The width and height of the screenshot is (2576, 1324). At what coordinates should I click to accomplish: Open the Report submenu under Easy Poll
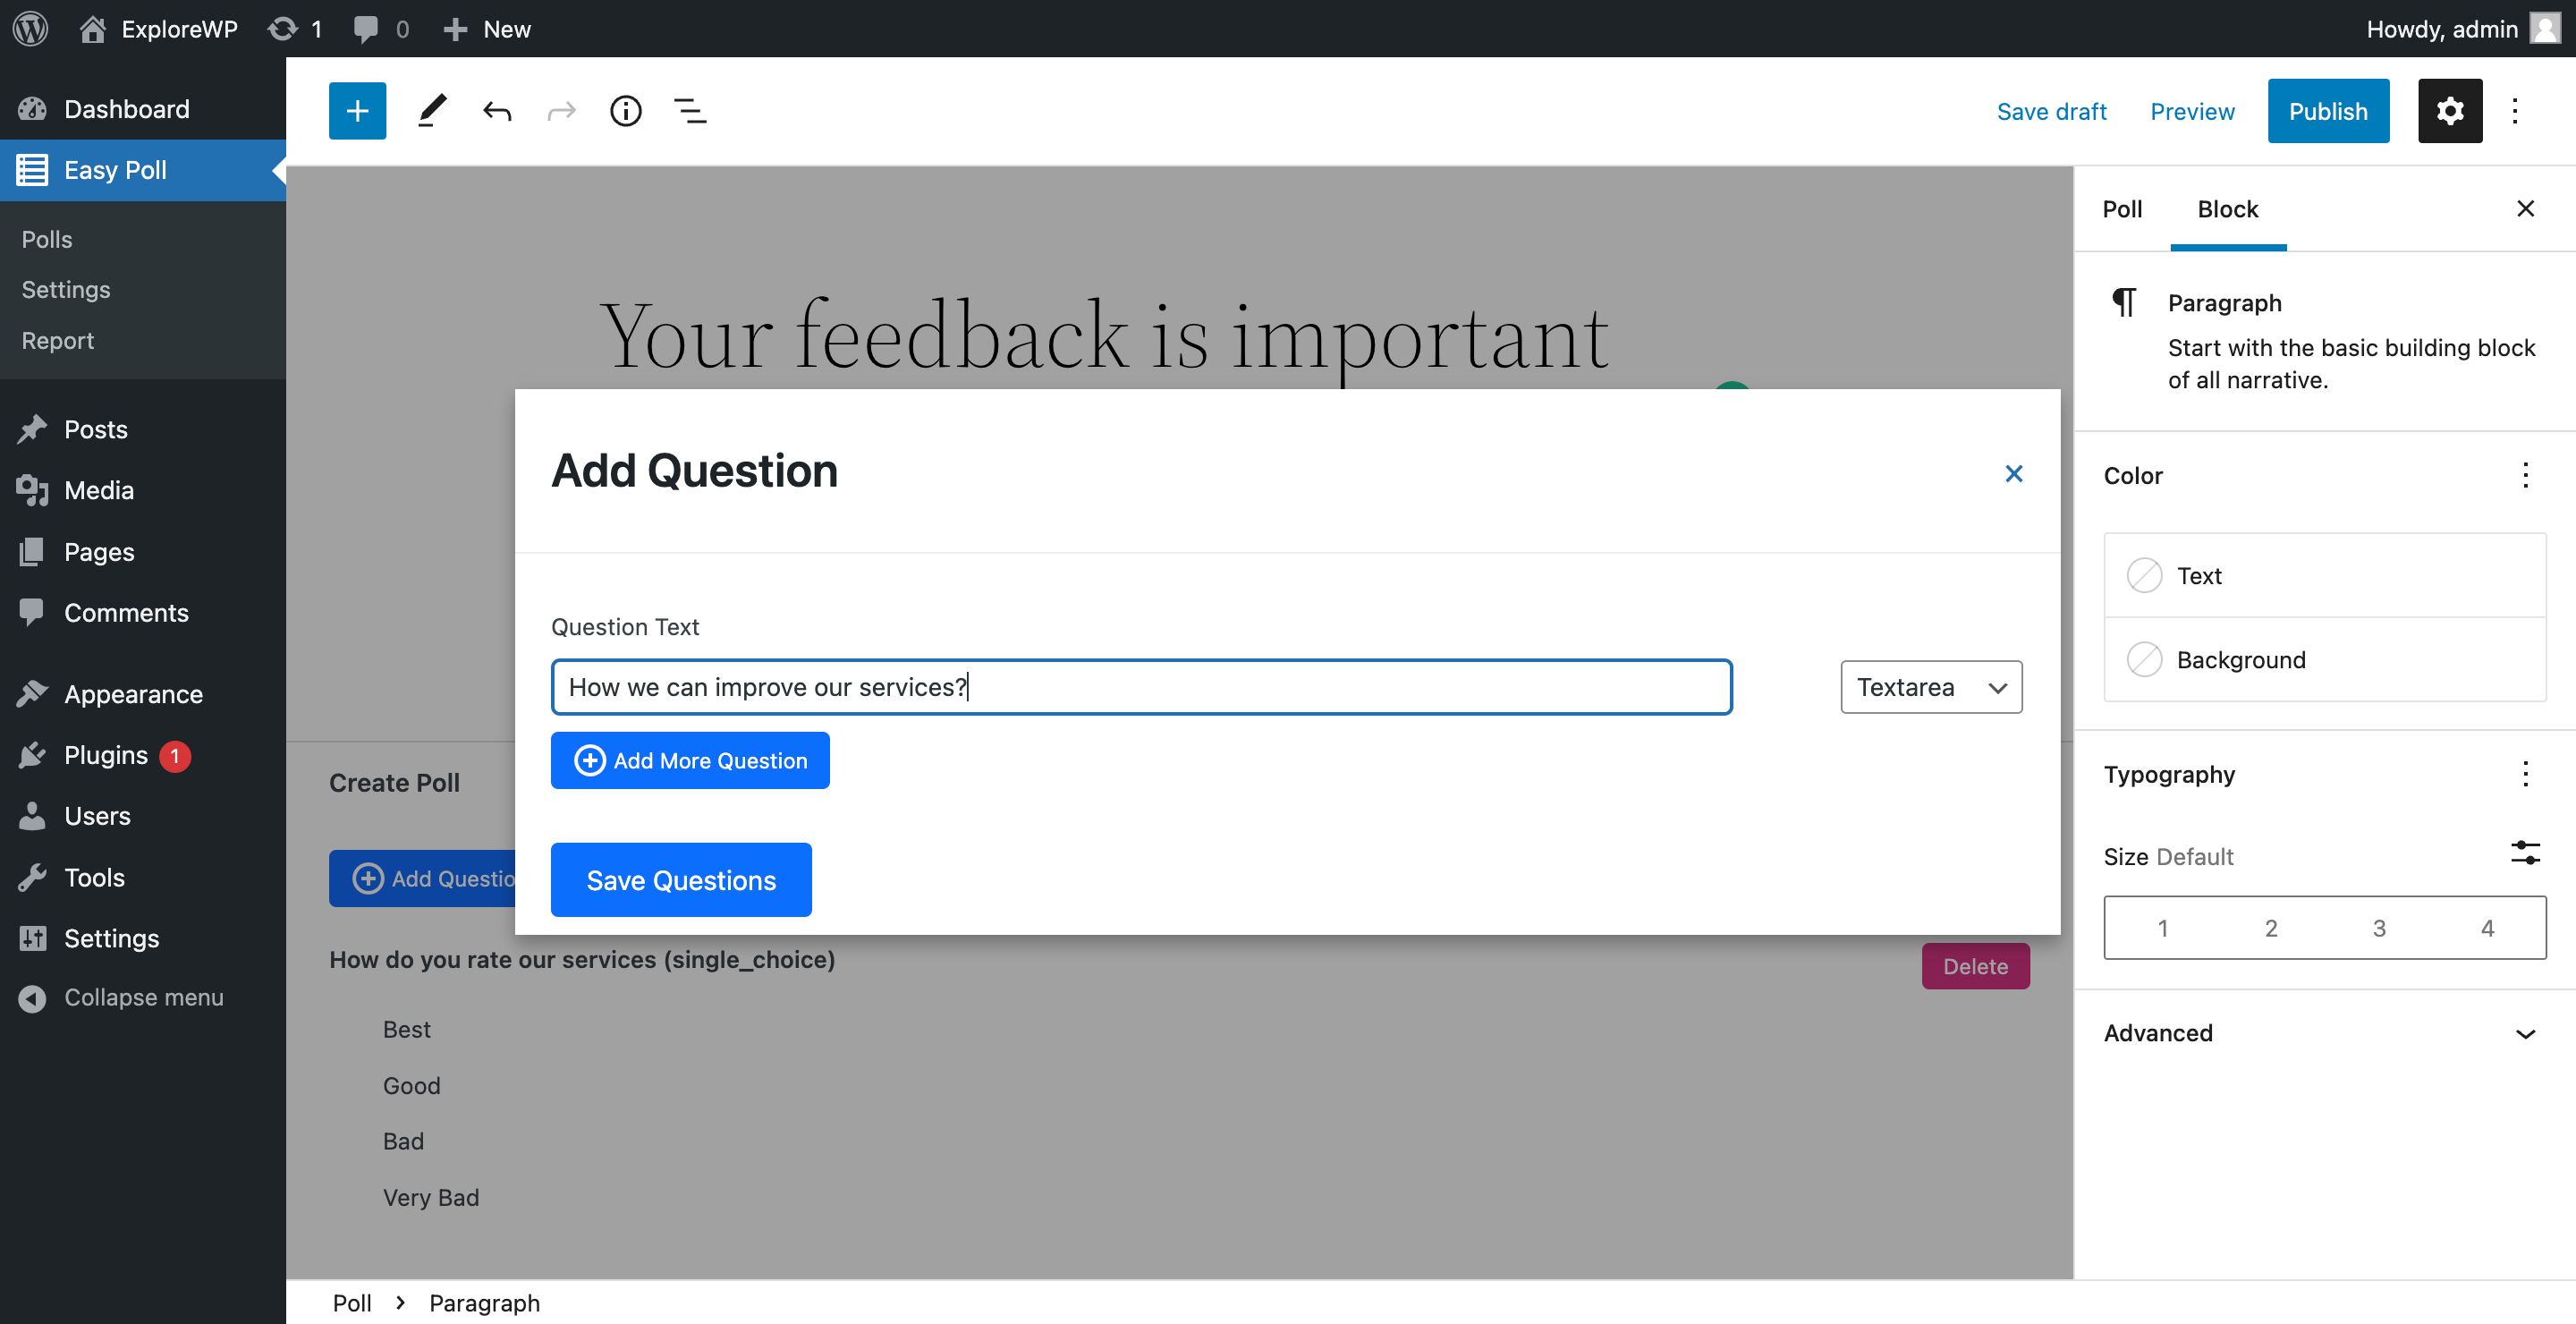(x=58, y=341)
